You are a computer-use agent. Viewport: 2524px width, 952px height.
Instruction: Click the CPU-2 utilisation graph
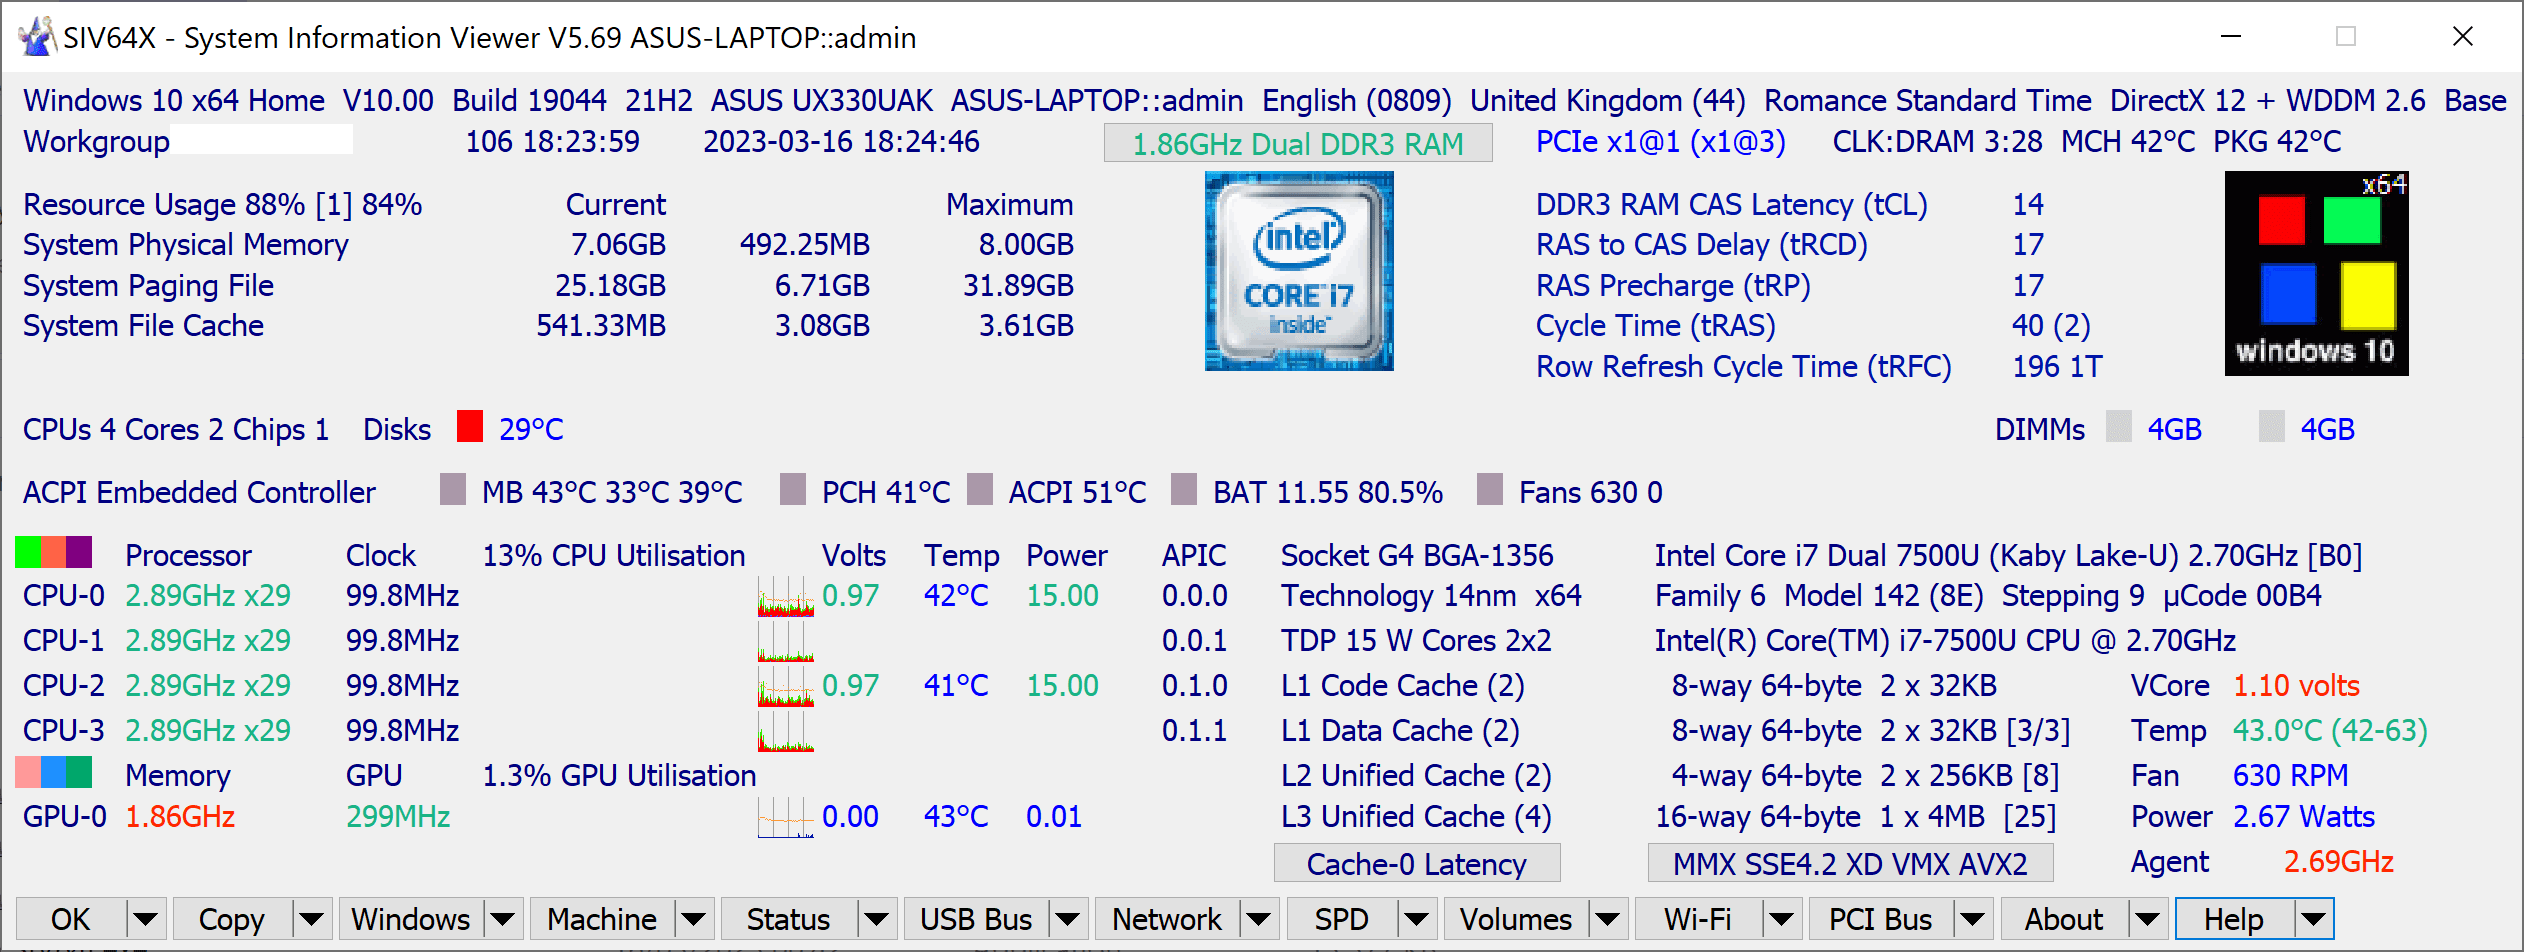pos(786,686)
